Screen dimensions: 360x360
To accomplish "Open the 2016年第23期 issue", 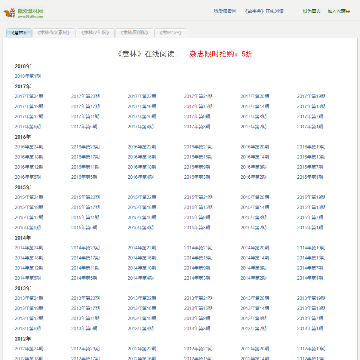I will (85, 147).
